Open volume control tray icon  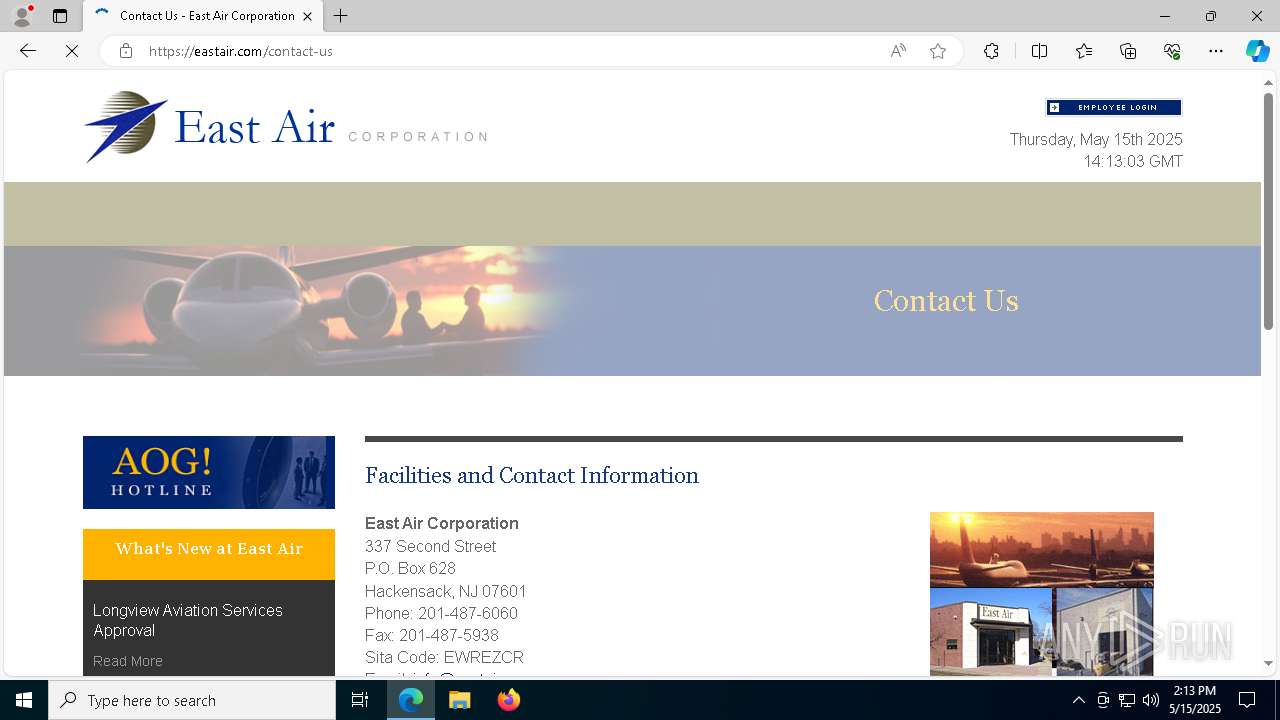(x=1151, y=700)
